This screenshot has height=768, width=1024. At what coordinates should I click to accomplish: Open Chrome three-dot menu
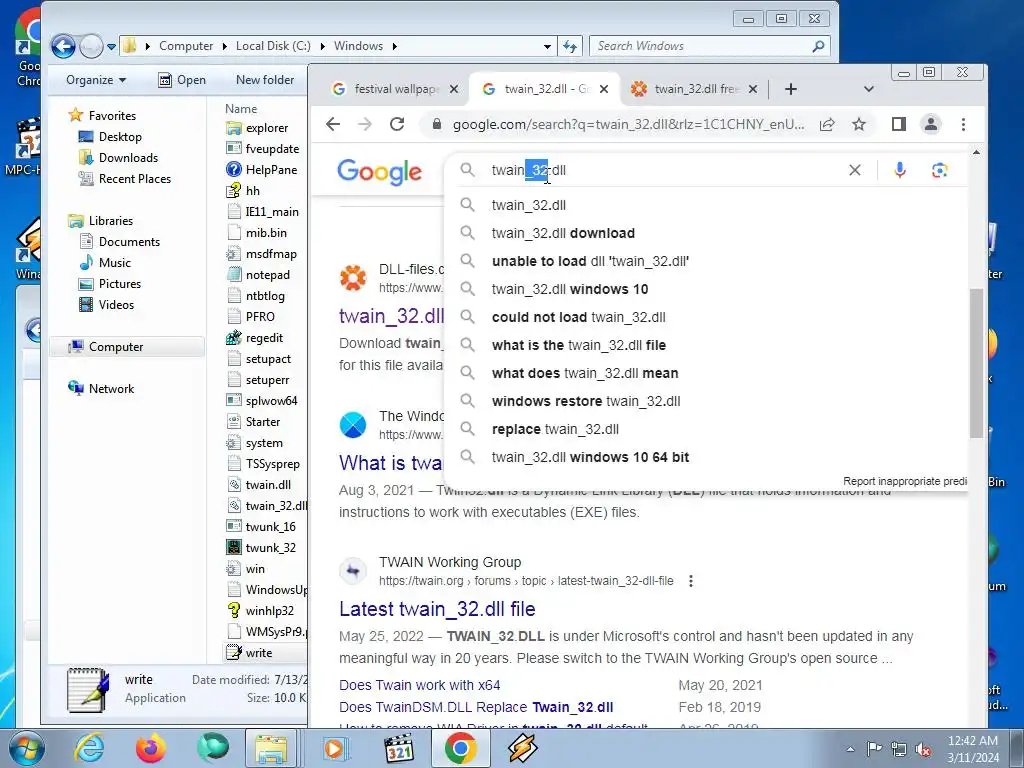pos(963,124)
